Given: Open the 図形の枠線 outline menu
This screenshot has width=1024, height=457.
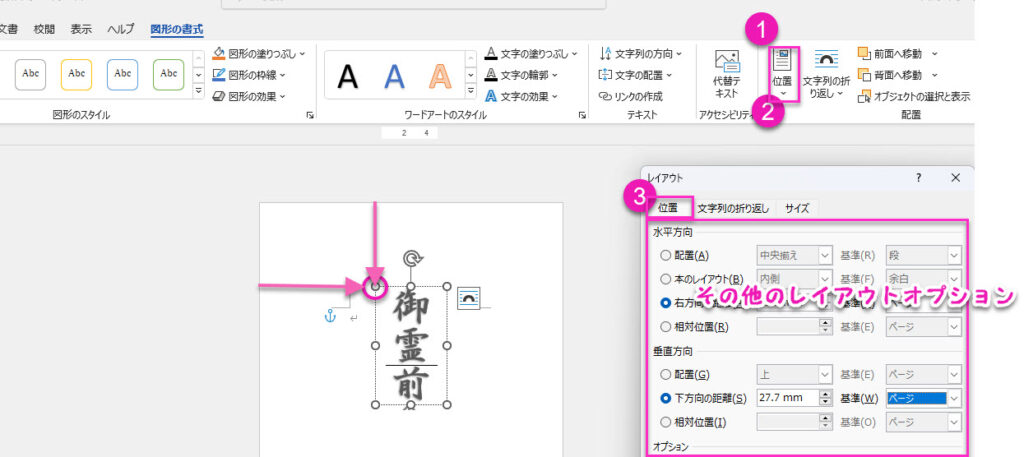Looking at the screenshot, I should click(249, 74).
